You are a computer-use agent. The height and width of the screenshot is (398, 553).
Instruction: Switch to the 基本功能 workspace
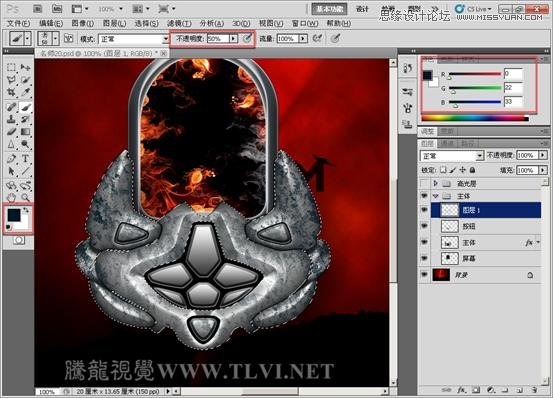(x=329, y=9)
